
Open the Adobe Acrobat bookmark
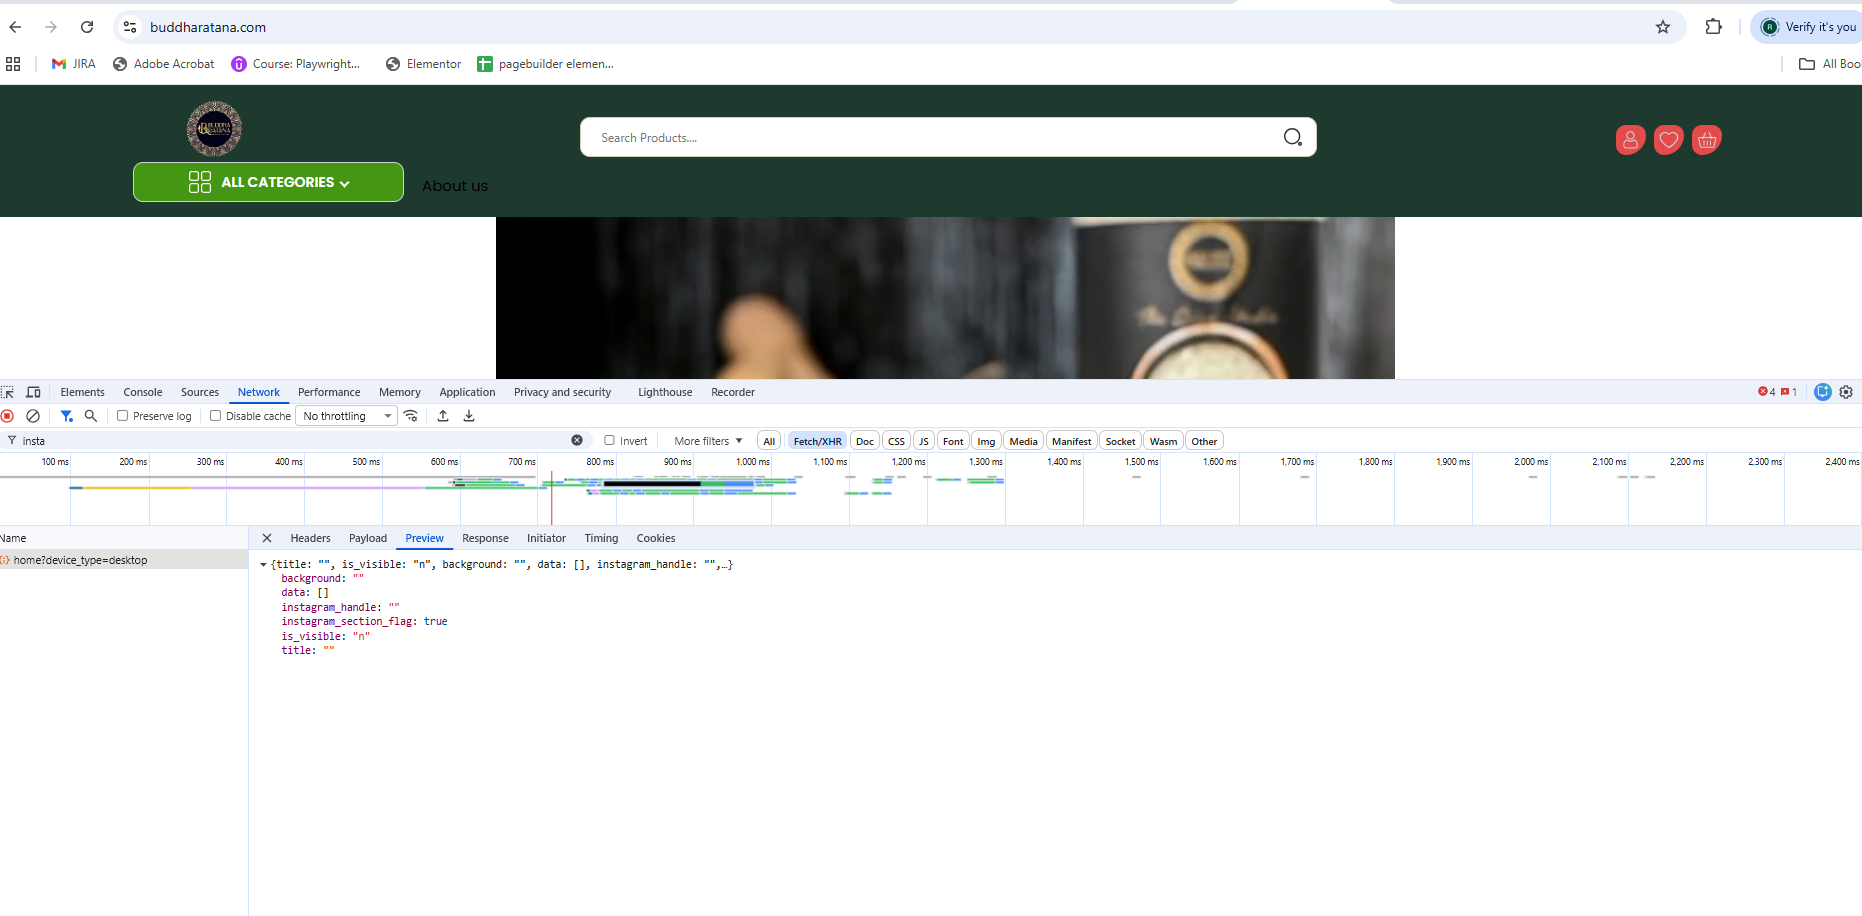click(163, 64)
